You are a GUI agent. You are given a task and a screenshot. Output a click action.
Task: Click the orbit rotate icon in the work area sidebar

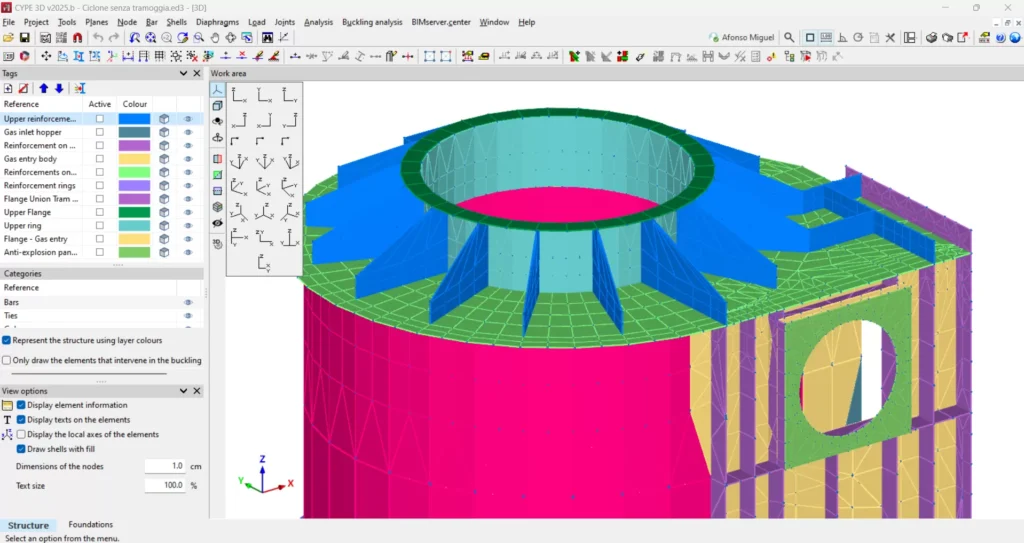pos(217,138)
